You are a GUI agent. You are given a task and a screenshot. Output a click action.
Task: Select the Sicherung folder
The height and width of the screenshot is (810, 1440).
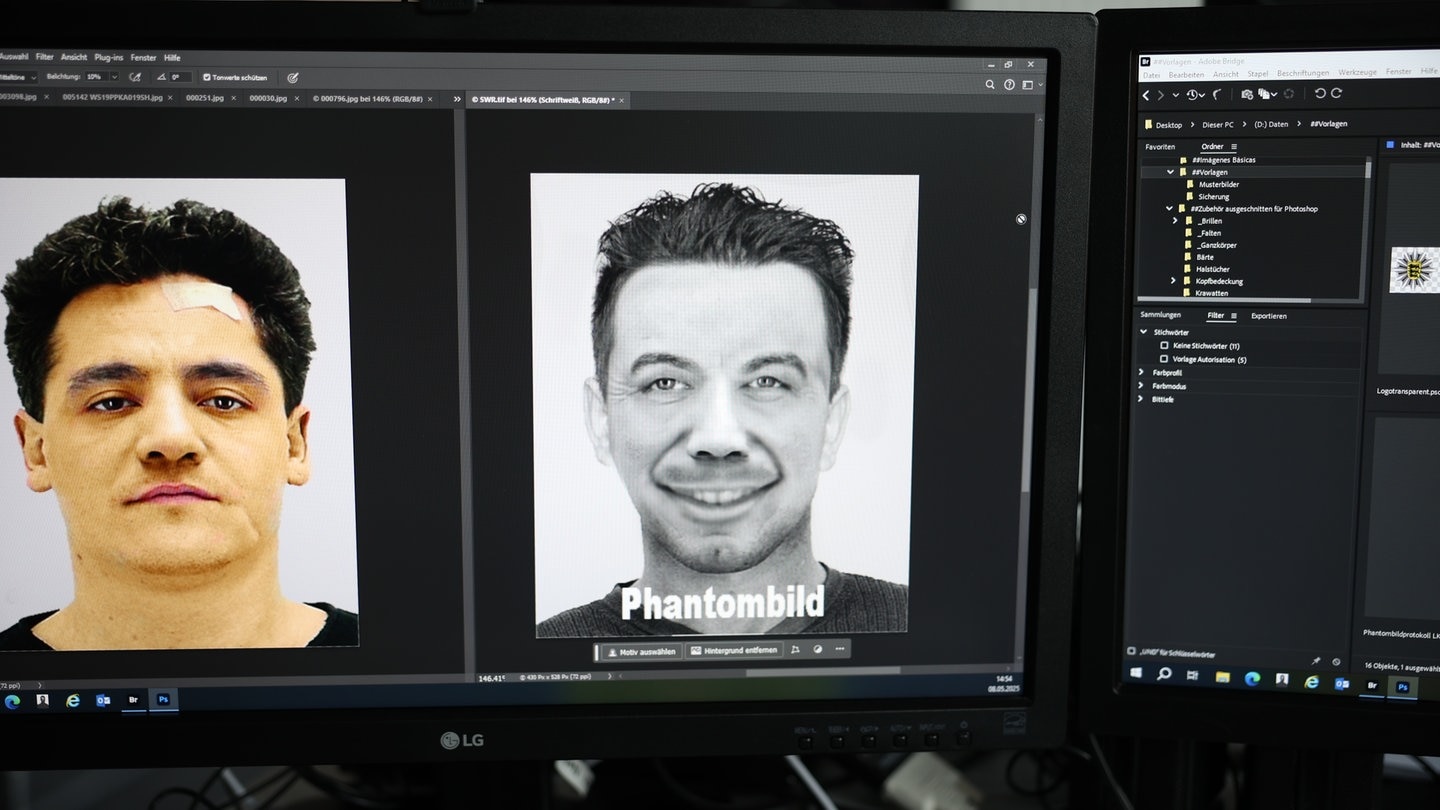(x=1214, y=196)
